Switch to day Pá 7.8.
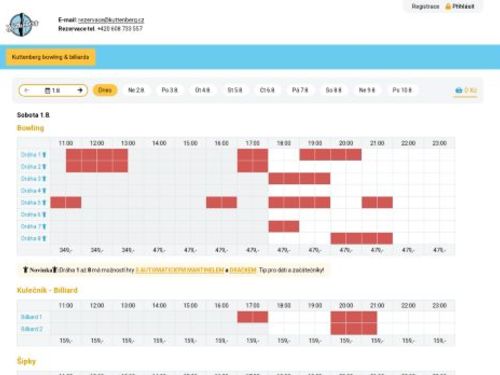Screen dimensions: 500x375 [300, 90]
